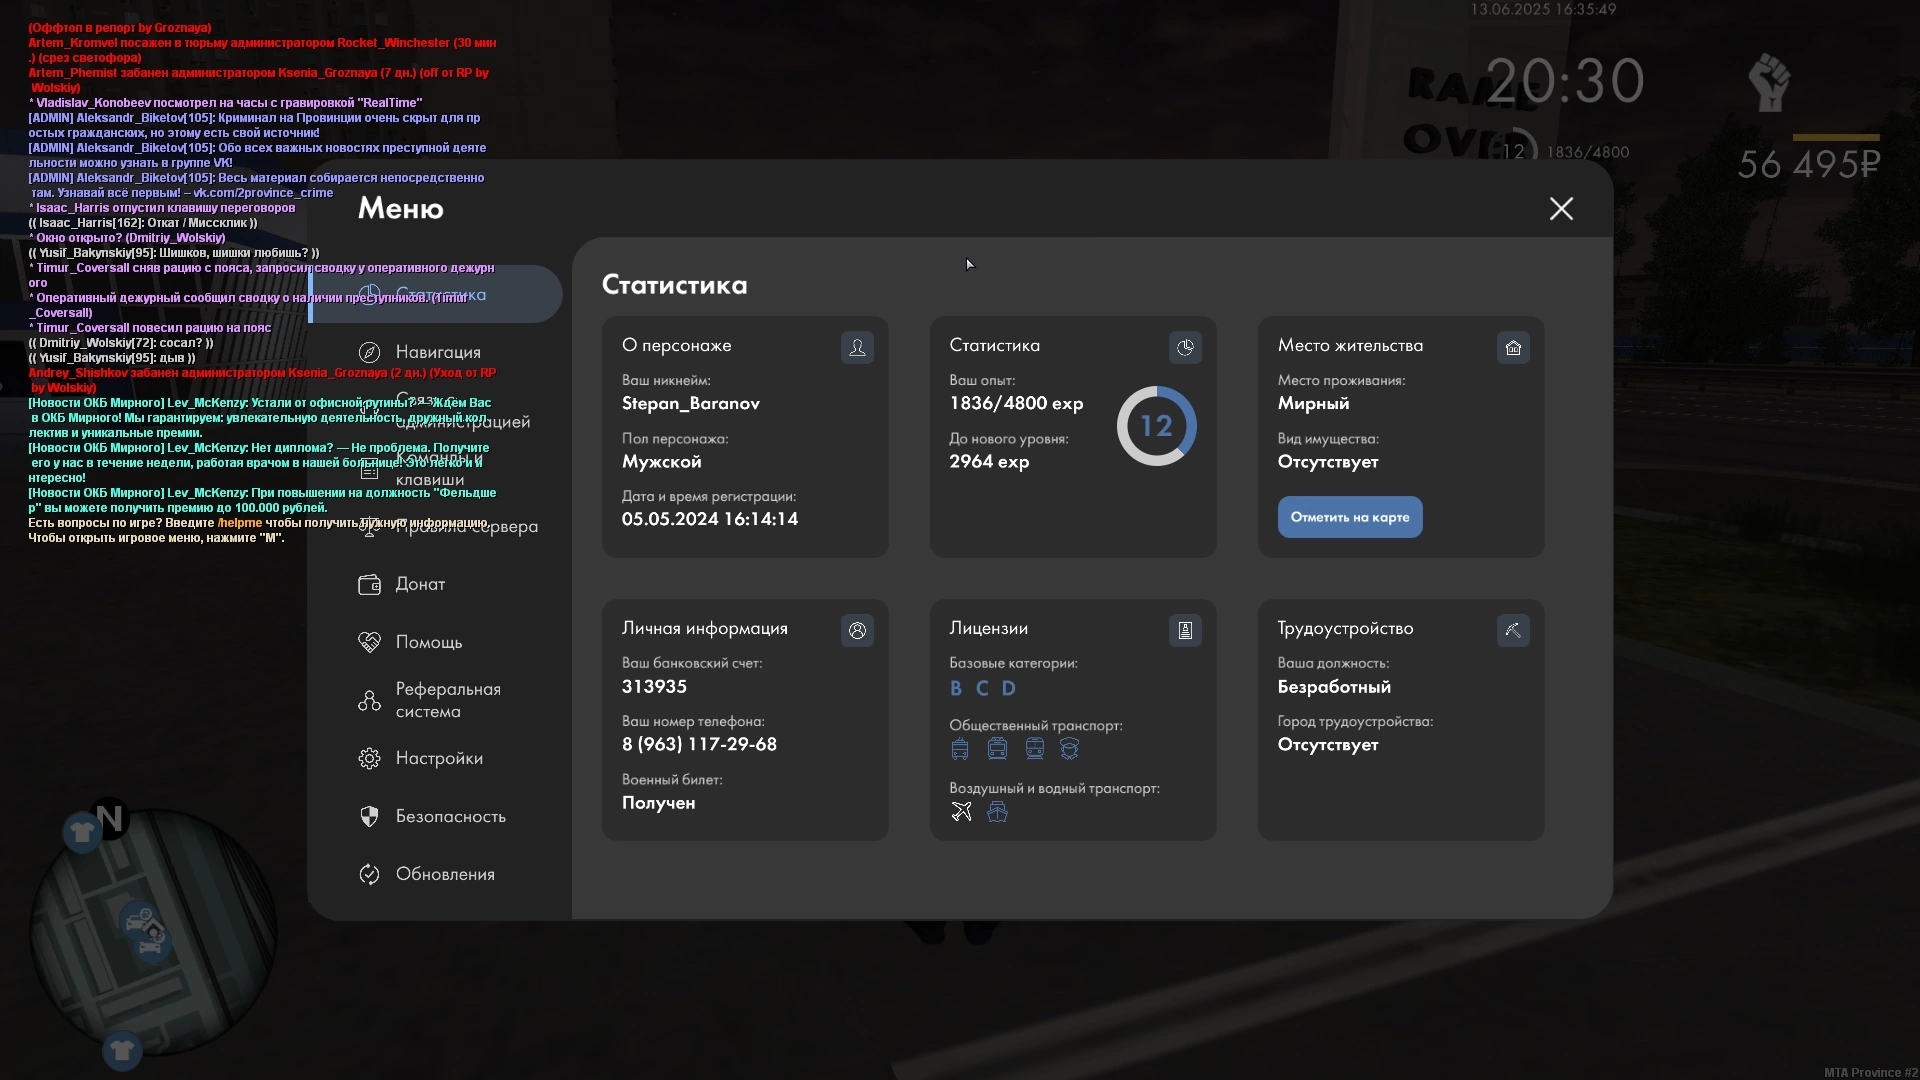Click the top clothing shop minimap marker
Viewport: 1920px width, 1080px height.
tap(82, 831)
